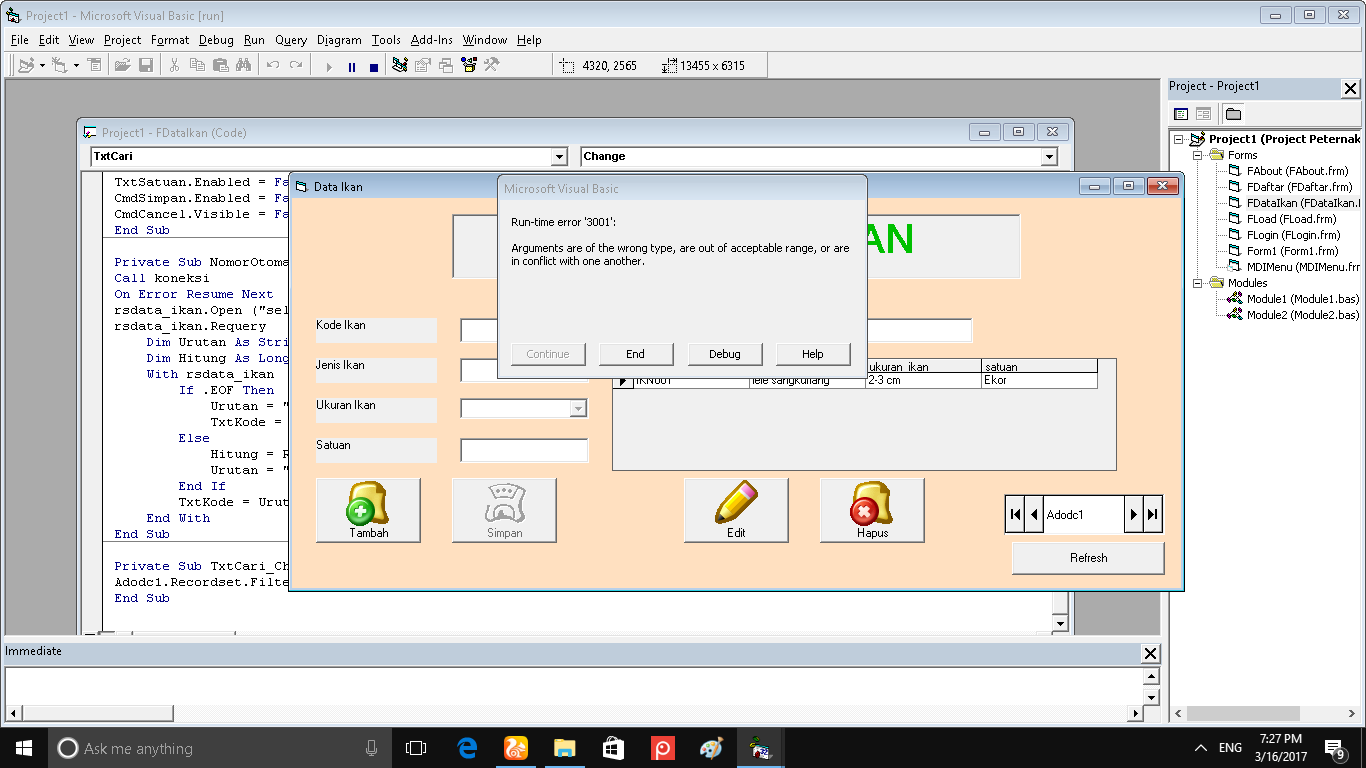Click the Add Form toolbar icon
Image resolution: width=1366 pixels, height=768 pixels.
click(x=59, y=66)
